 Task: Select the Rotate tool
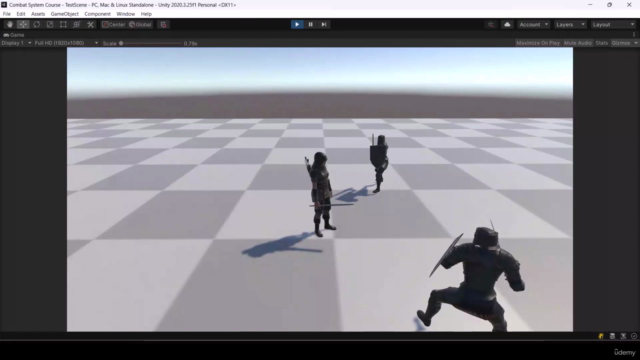pyautogui.click(x=37, y=24)
